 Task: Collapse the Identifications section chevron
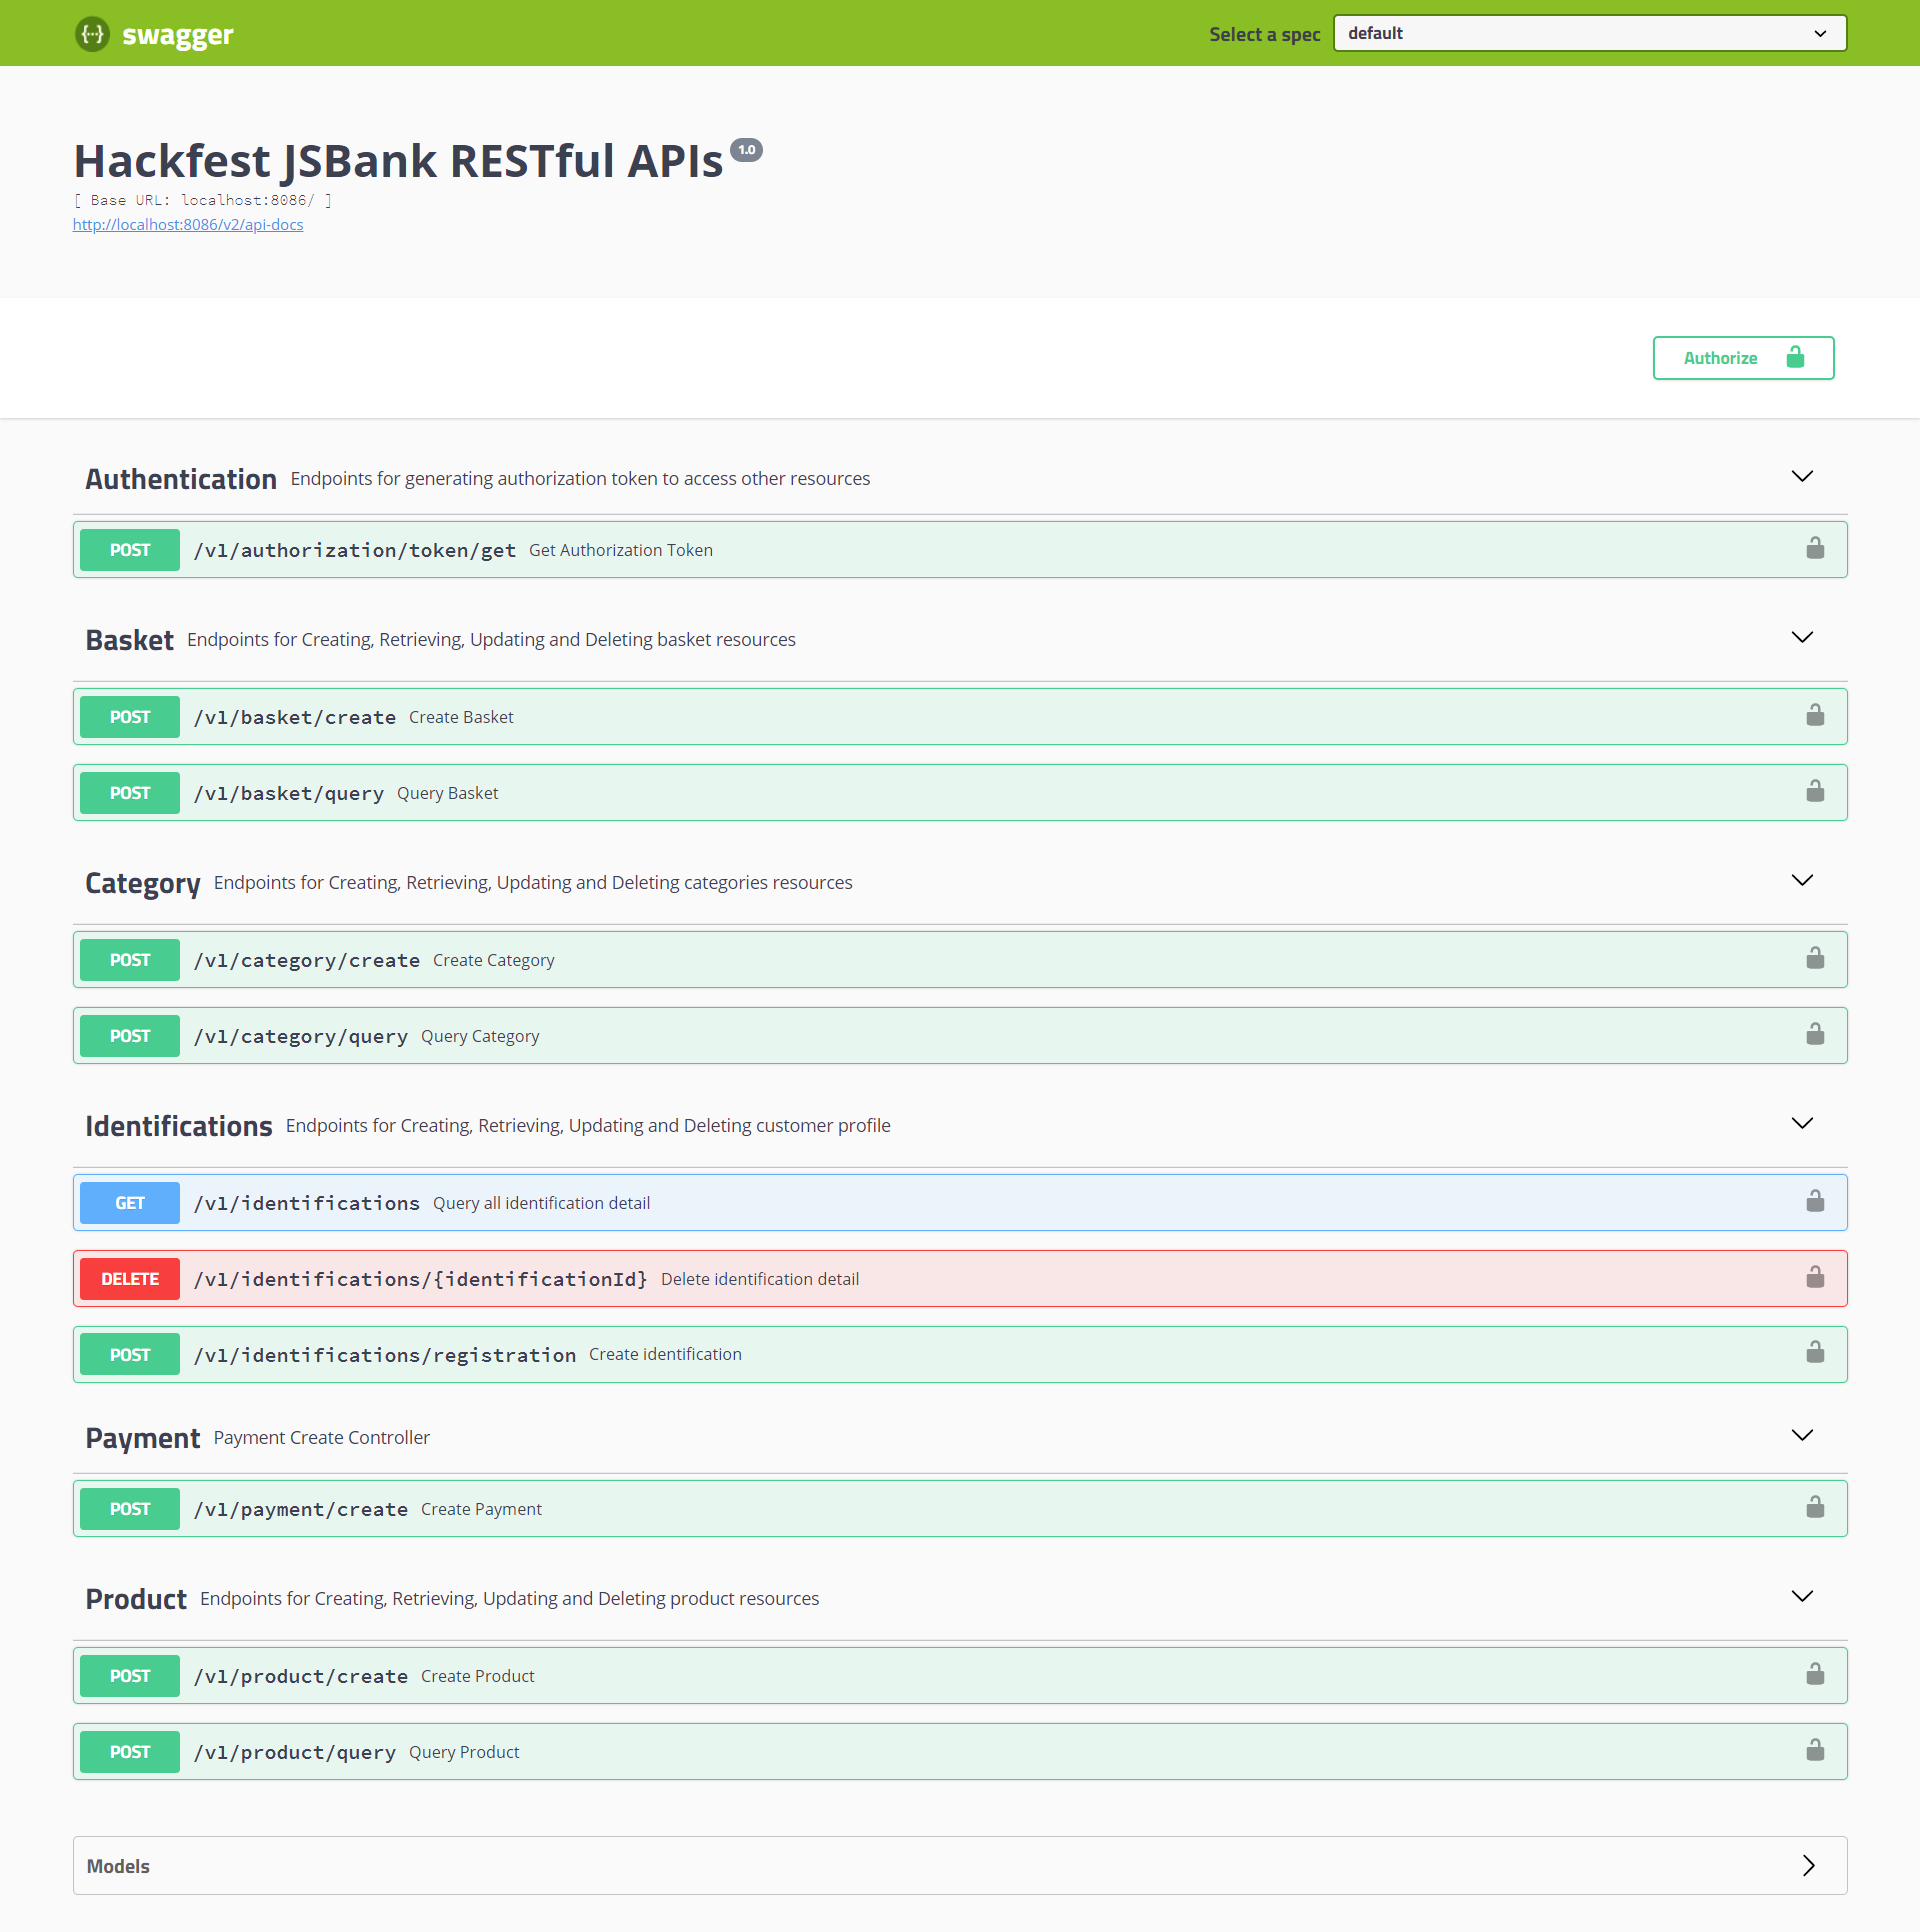pyautogui.click(x=1802, y=1124)
